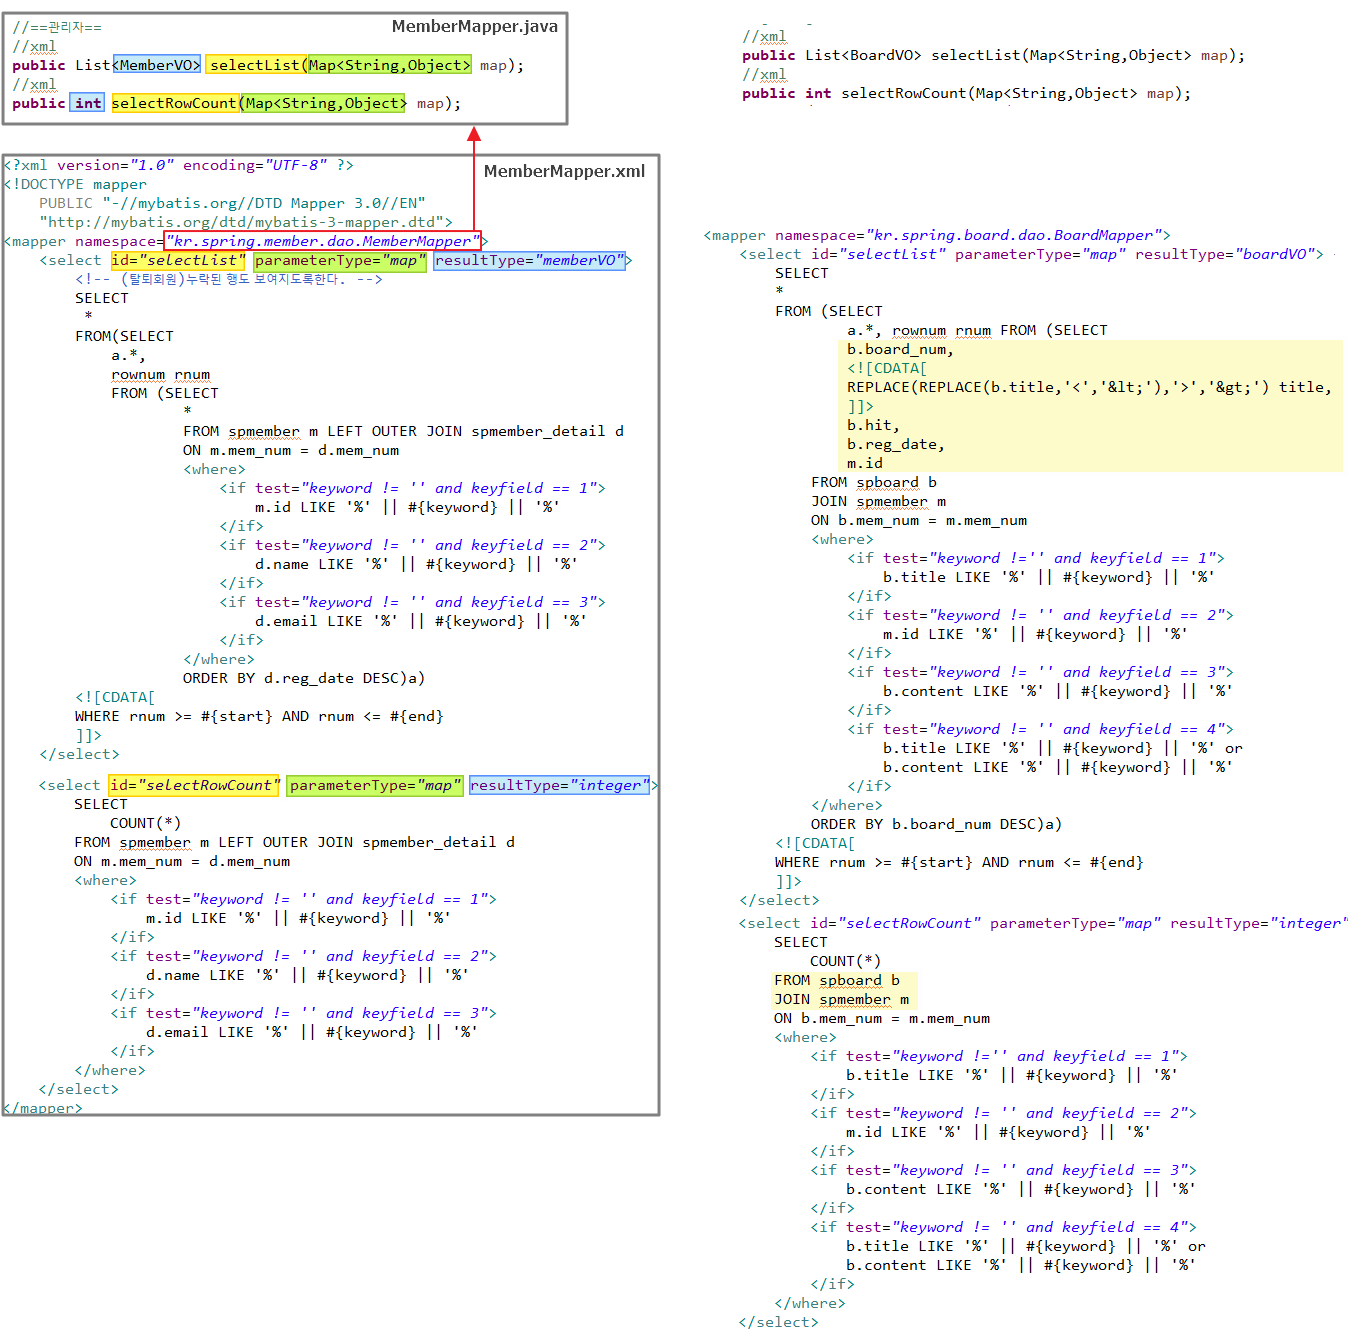Click List<BoardVO> in the board mapper interface
The width and height of the screenshot is (1348, 1342).
click(x=863, y=56)
